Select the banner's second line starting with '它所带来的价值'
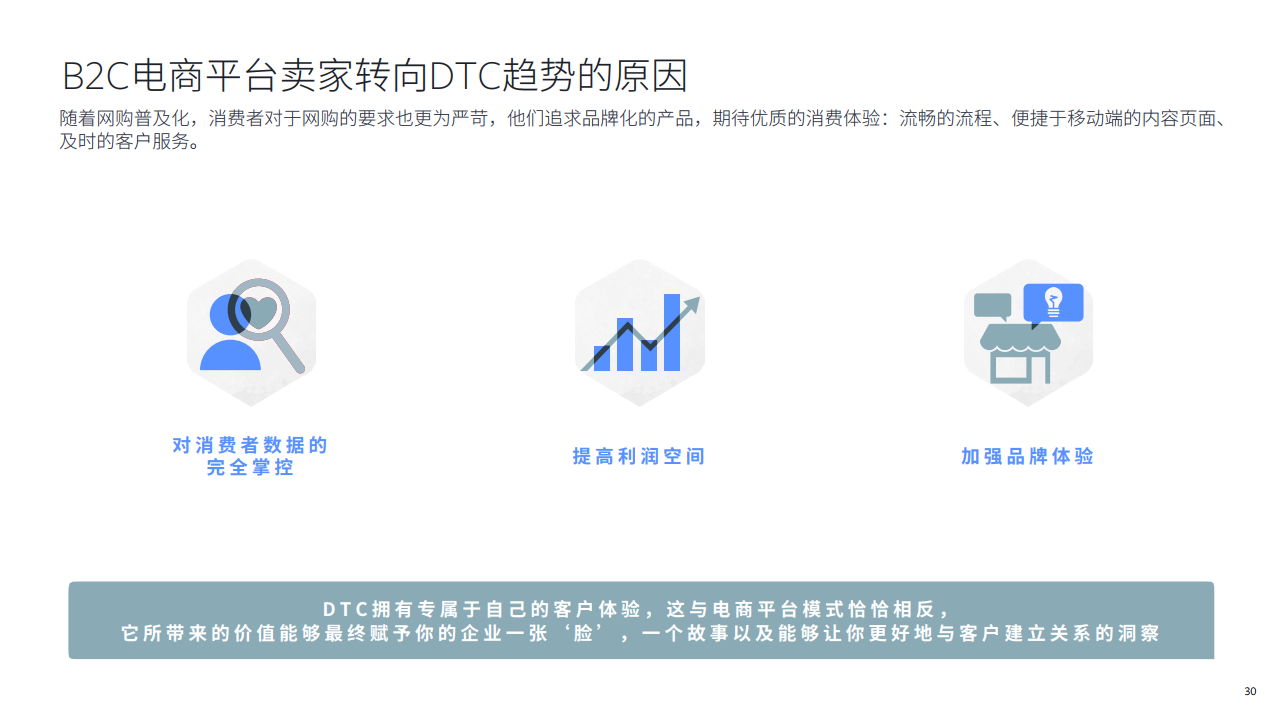 point(640,634)
